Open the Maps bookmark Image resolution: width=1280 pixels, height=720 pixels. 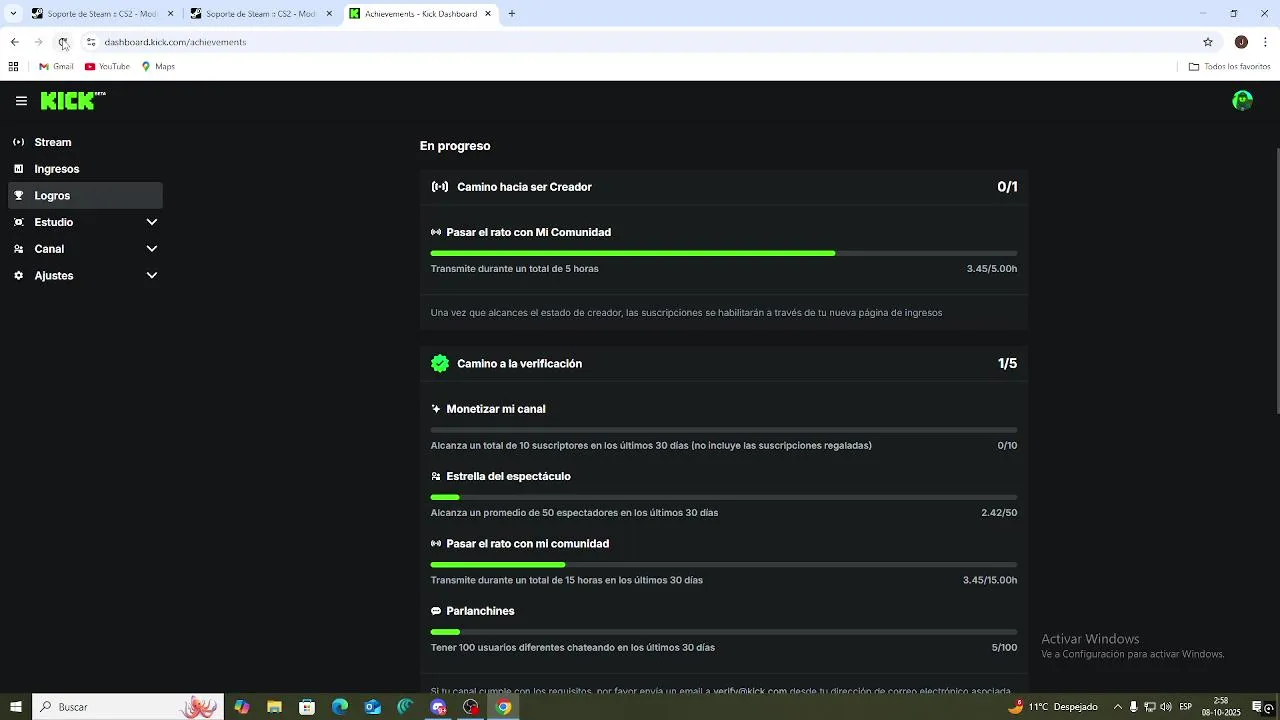pos(158,67)
